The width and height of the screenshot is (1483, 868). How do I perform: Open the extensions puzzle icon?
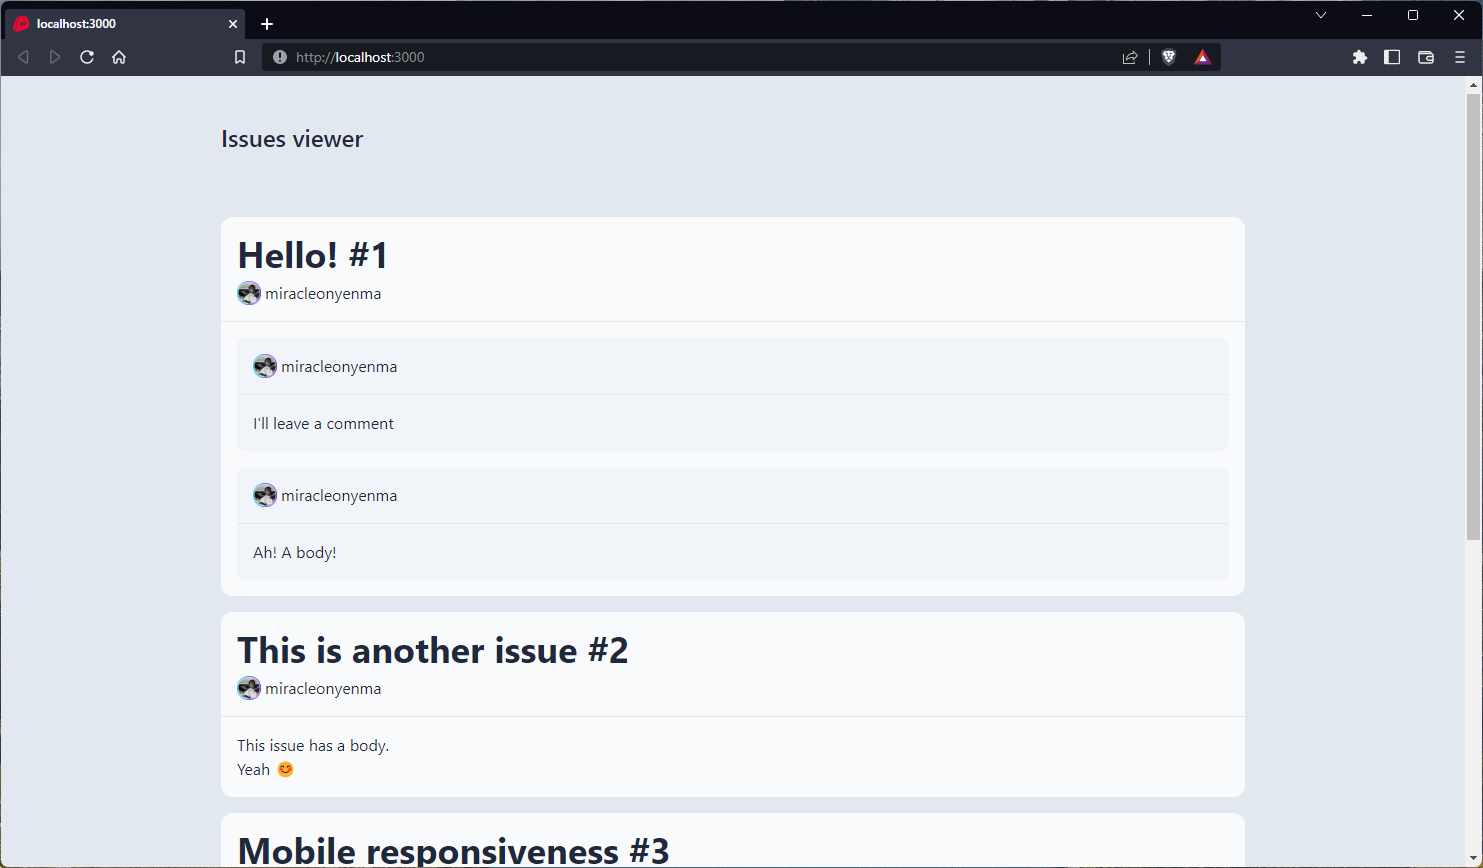(x=1359, y=57)
